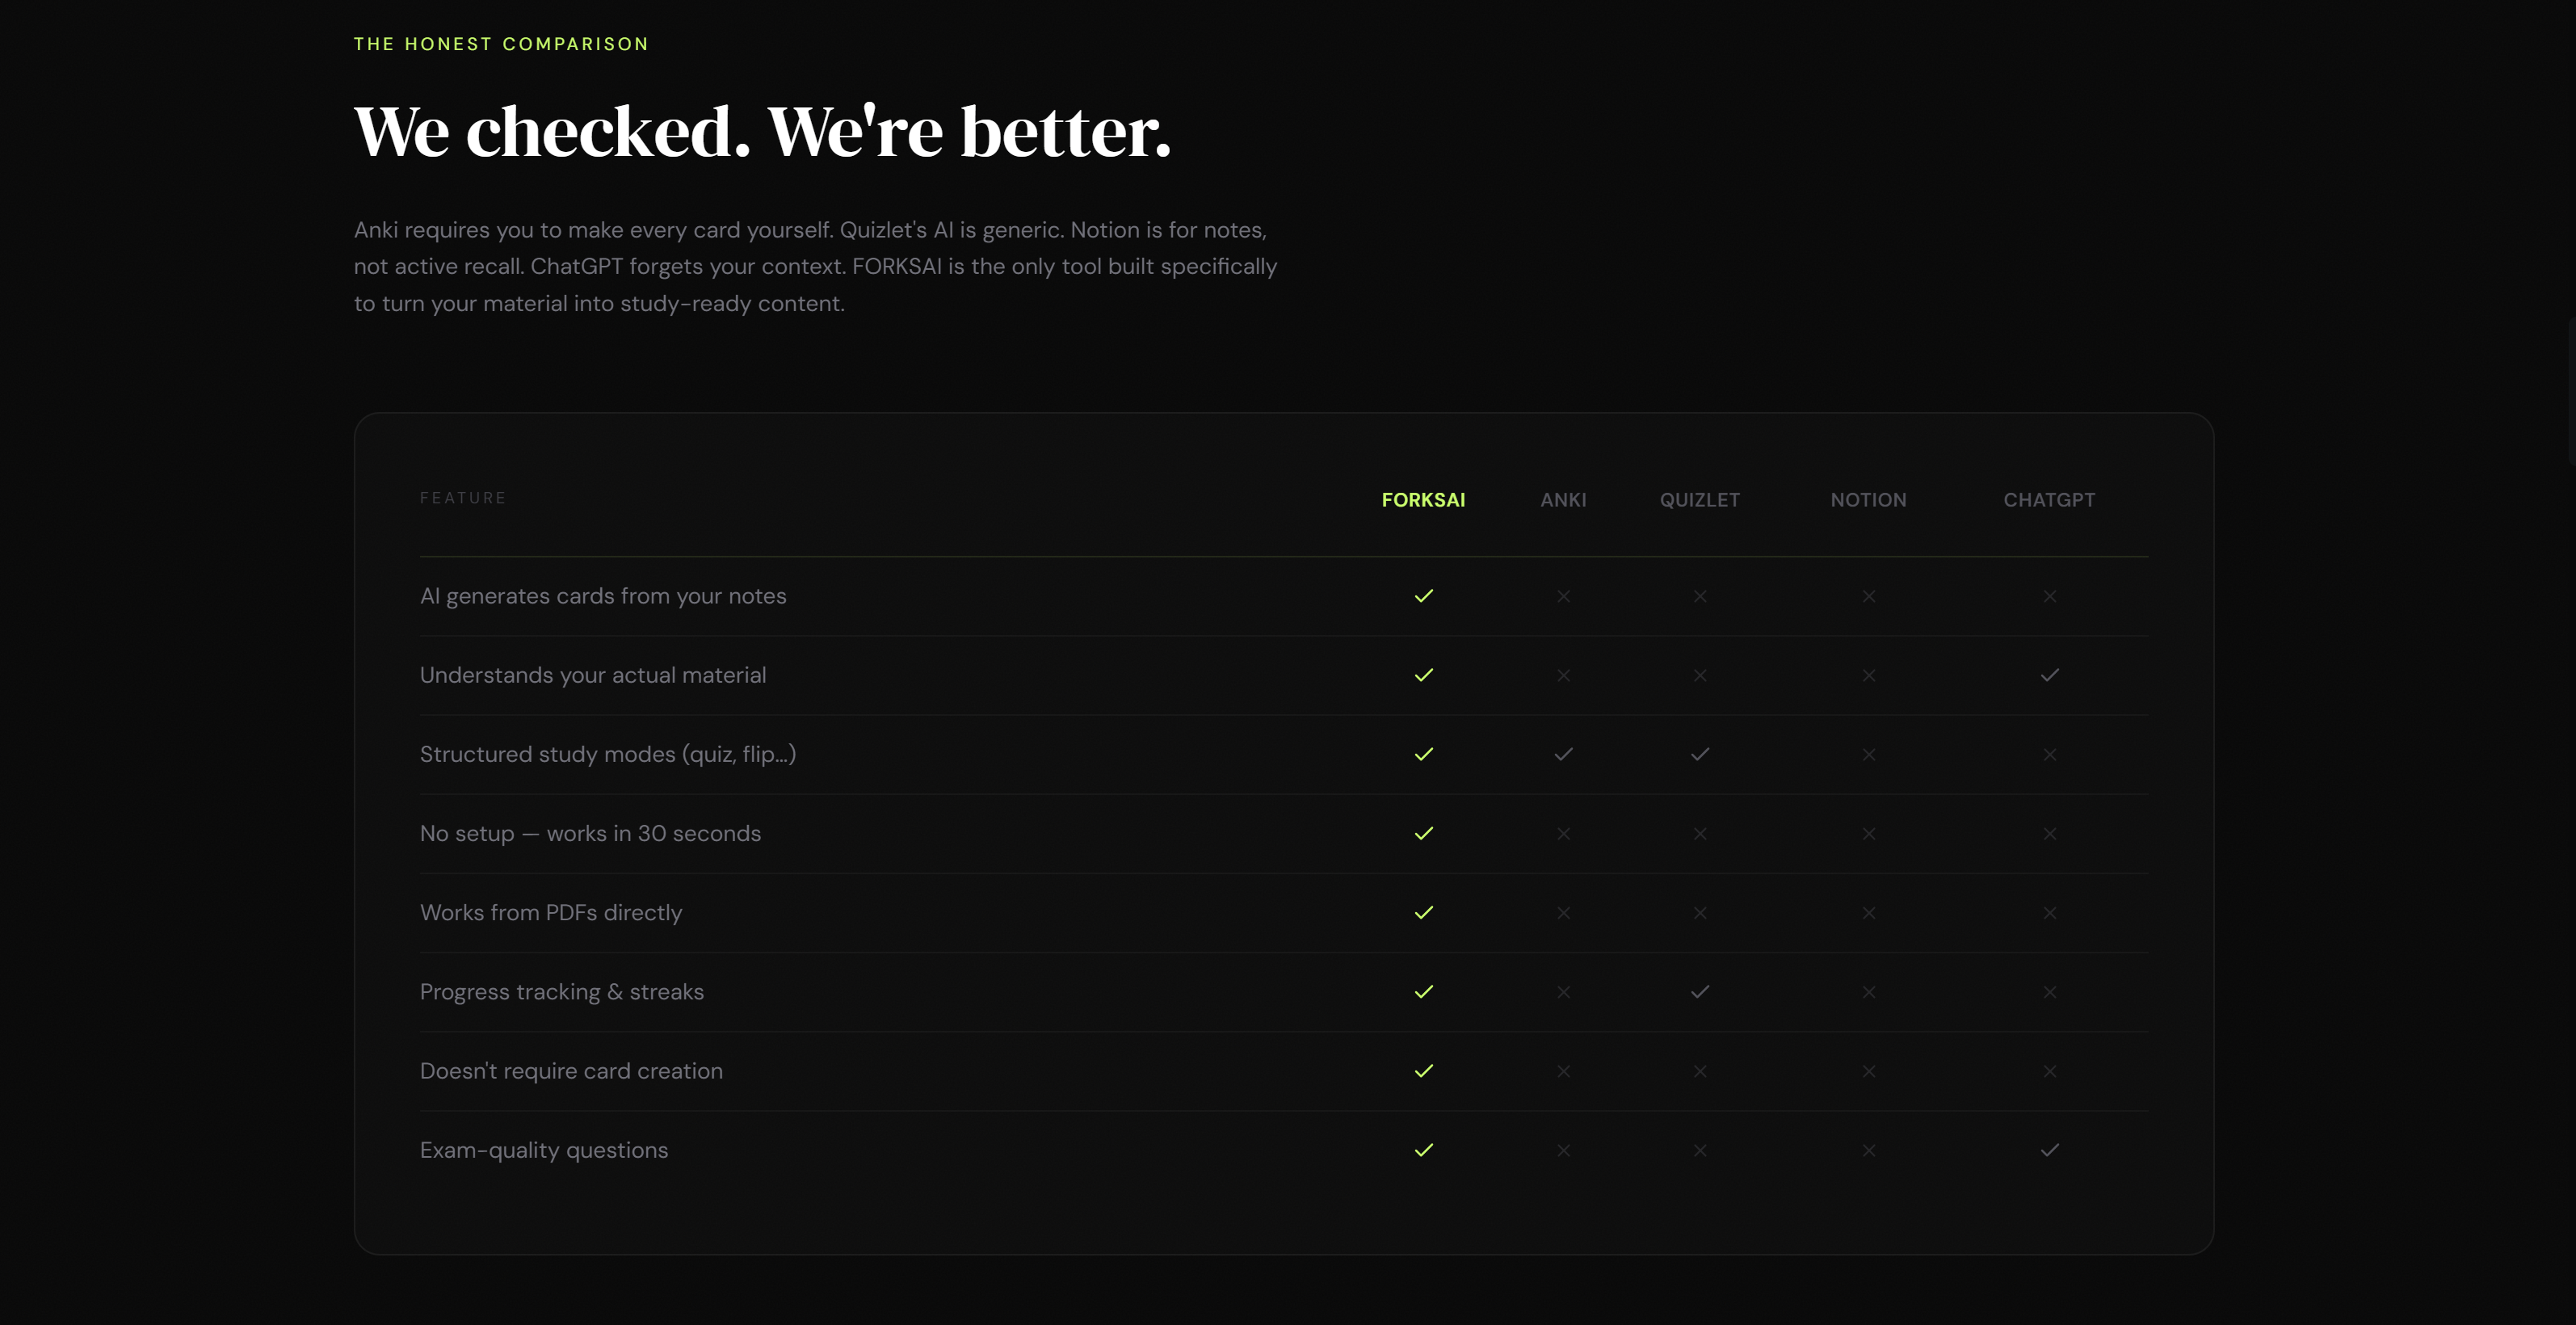Click Anki X mark in No setup row

click(x=1563, y=833)
